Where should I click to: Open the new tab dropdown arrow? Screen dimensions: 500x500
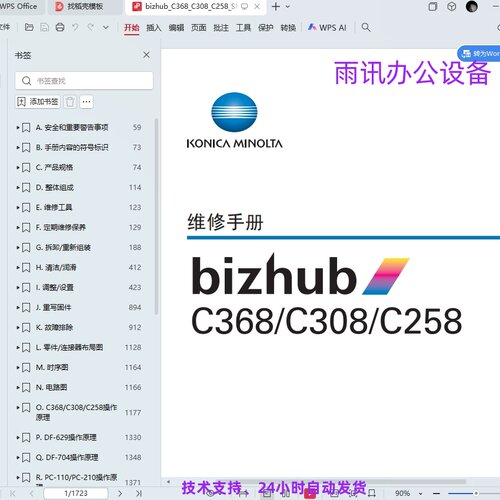click(288, 7)
